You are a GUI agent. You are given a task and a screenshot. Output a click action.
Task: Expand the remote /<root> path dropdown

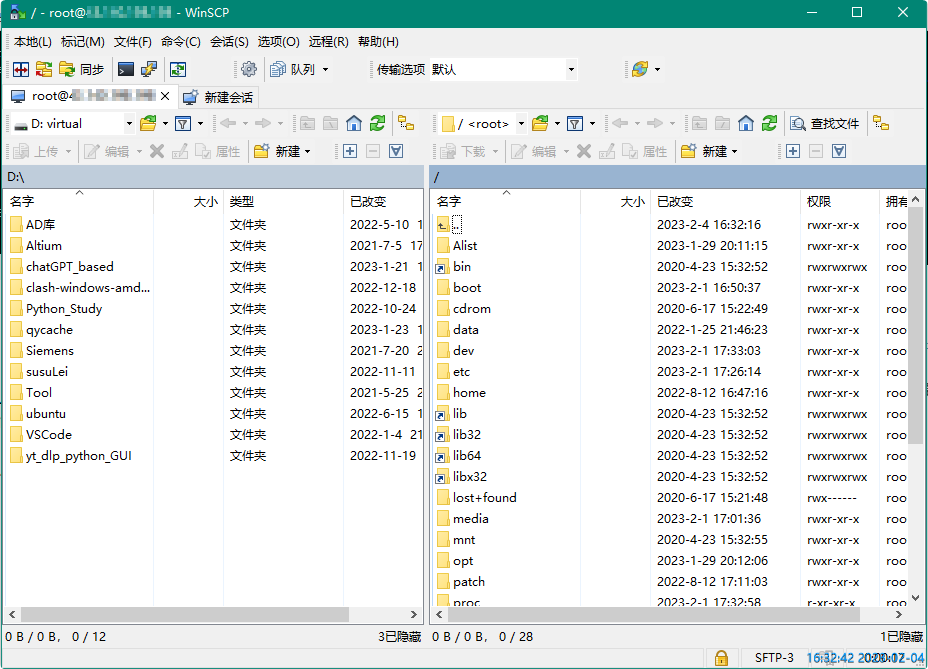coord(521,122)
